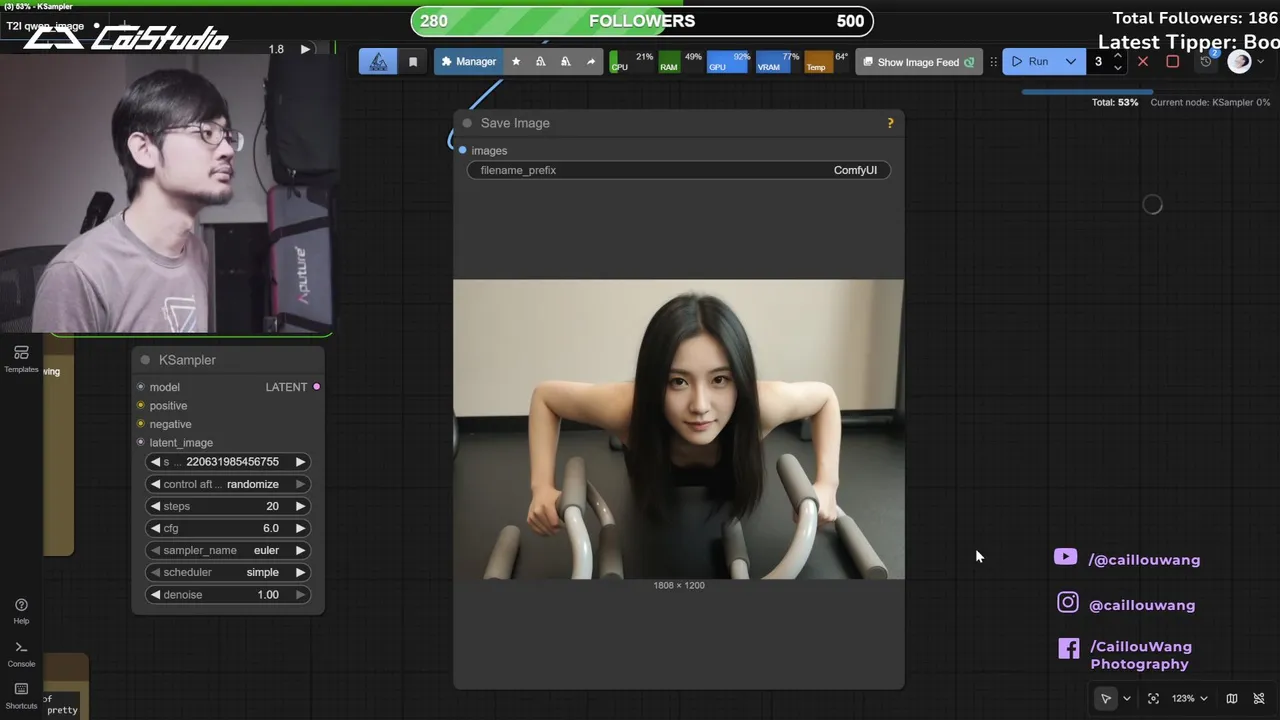Open the scheduler dropdown
The image size is (1280, 720).
pyautogui.click(x=228, y=572)
